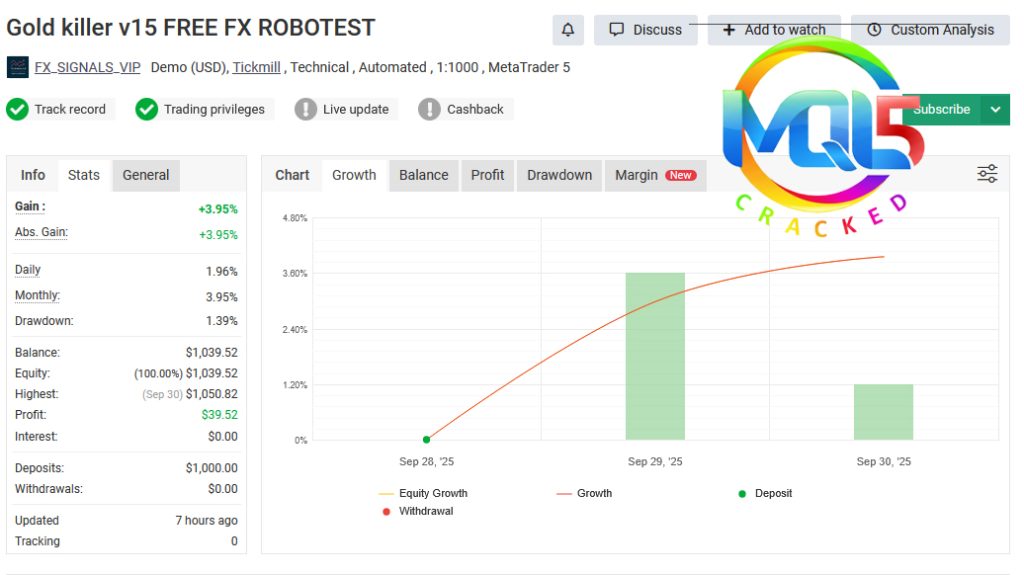The image size is (1024, 575).
Task: Expand the Subscribe dropdown arrow
Action: tap(995, 109)
